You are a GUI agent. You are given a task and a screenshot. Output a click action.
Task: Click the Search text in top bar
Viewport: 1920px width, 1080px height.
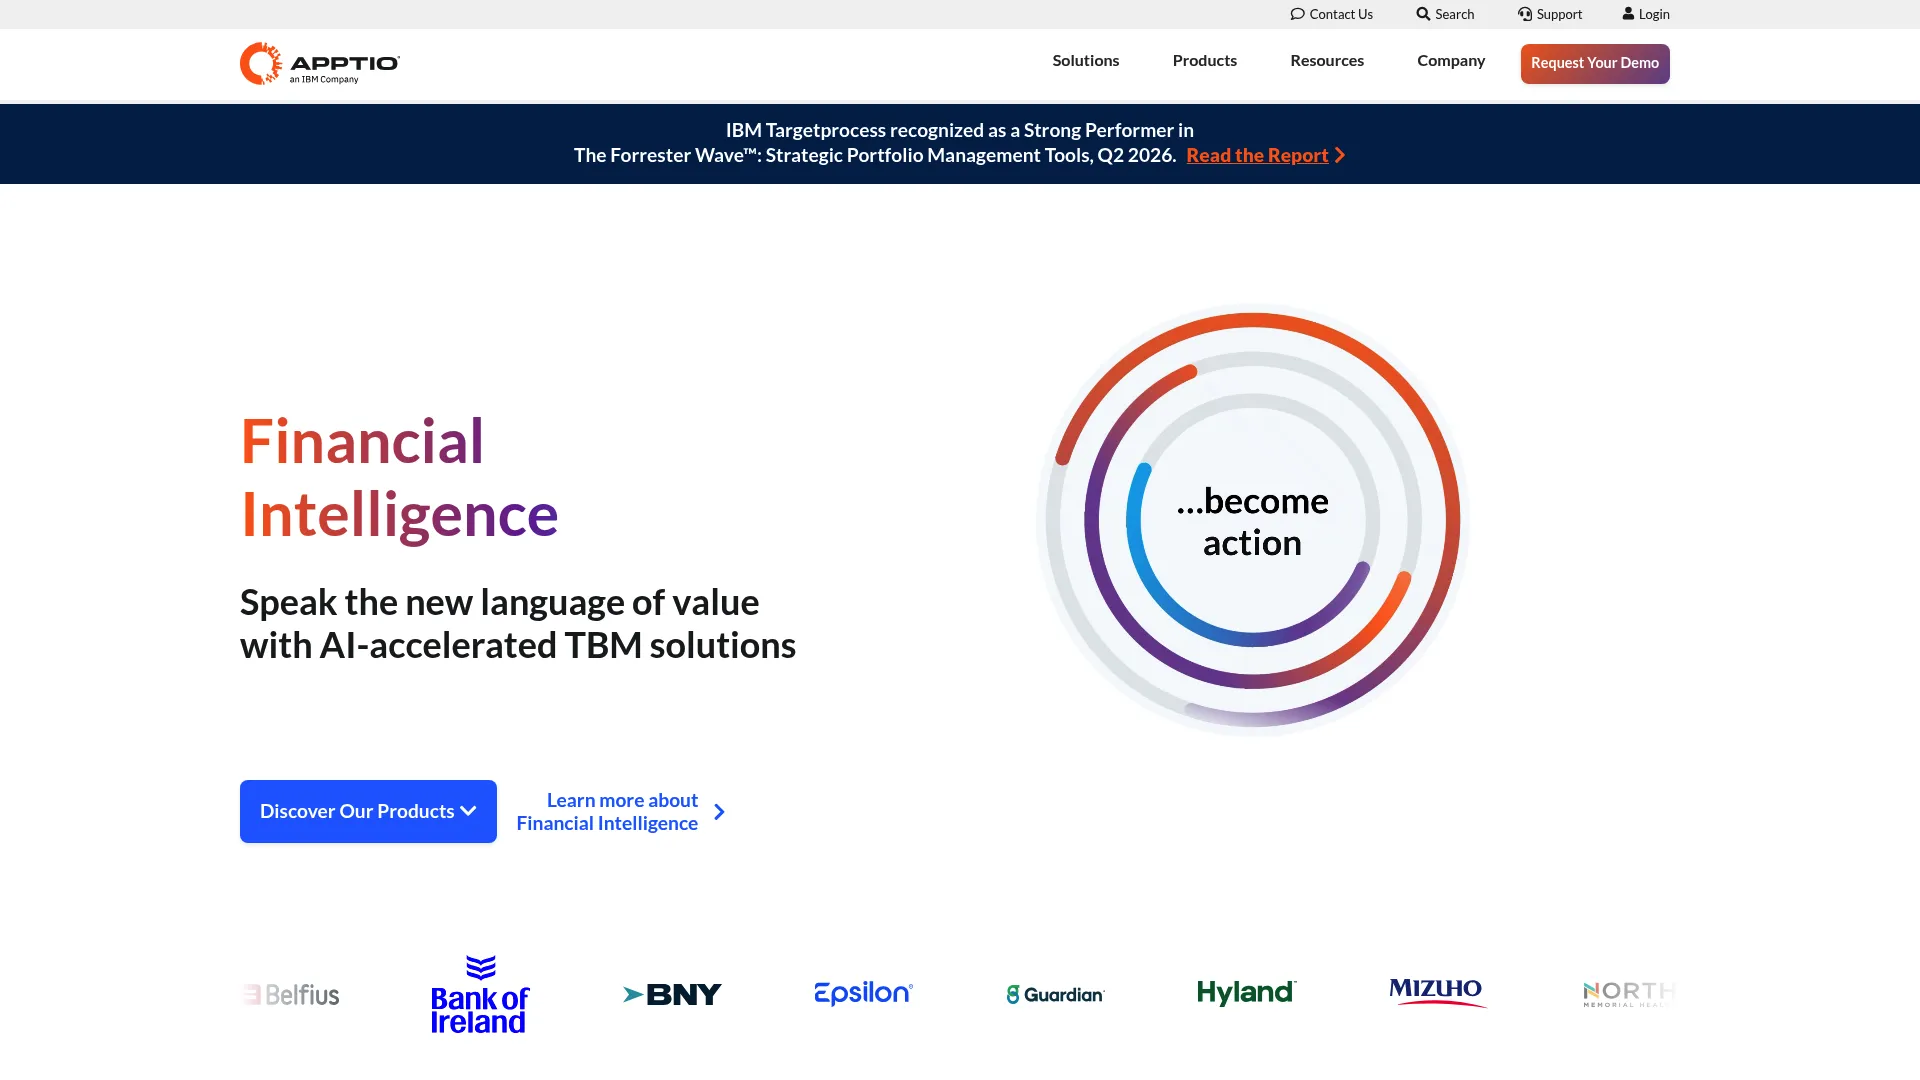tap(1454, 14)
